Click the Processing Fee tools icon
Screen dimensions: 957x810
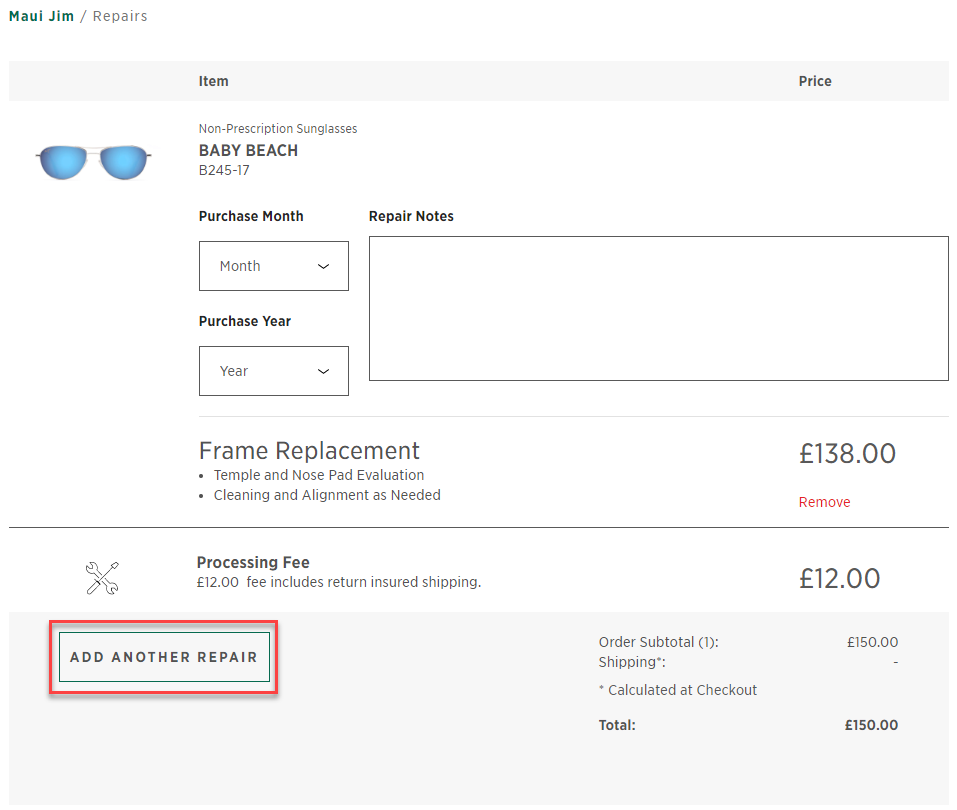point(103,577)
